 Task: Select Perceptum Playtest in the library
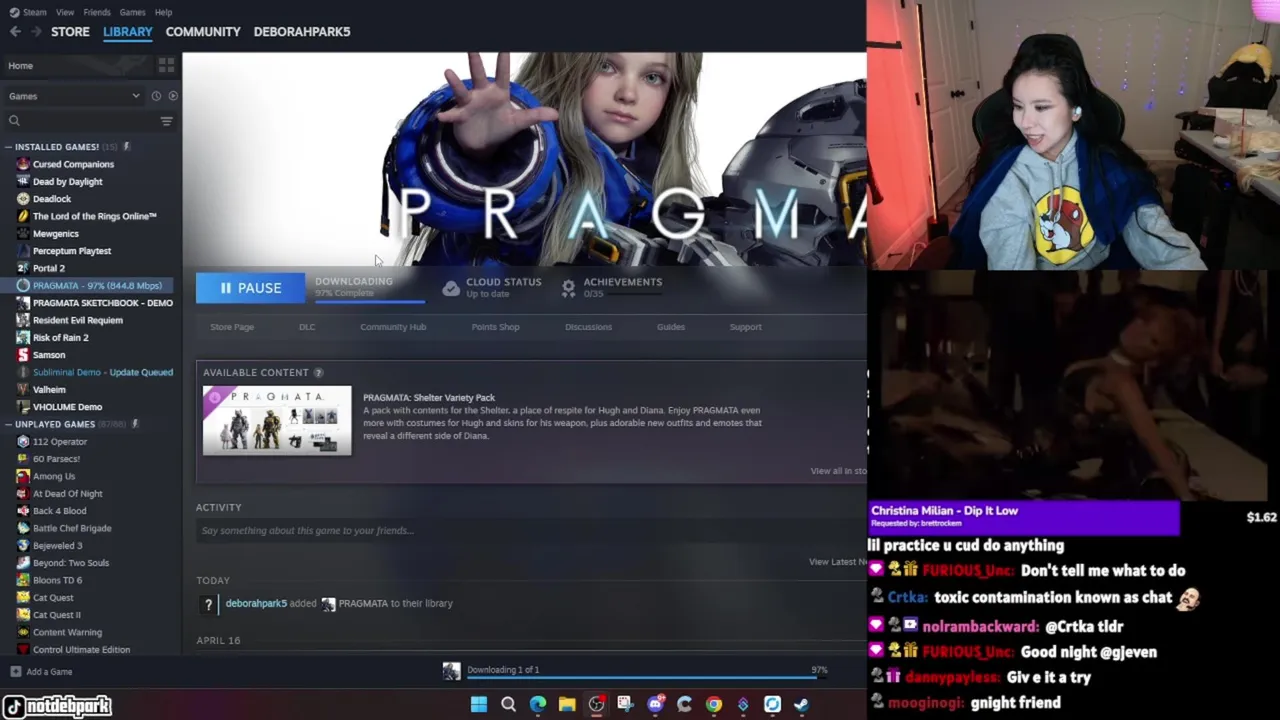72,251
